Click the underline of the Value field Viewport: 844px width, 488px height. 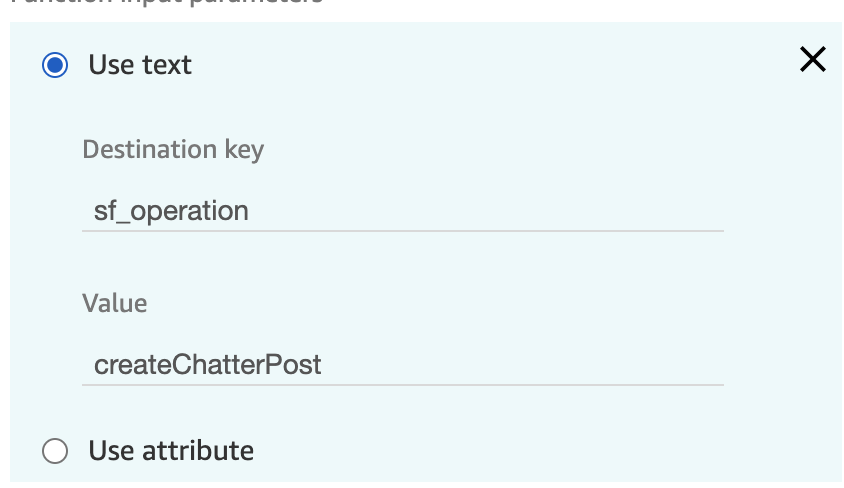[403, 385]
